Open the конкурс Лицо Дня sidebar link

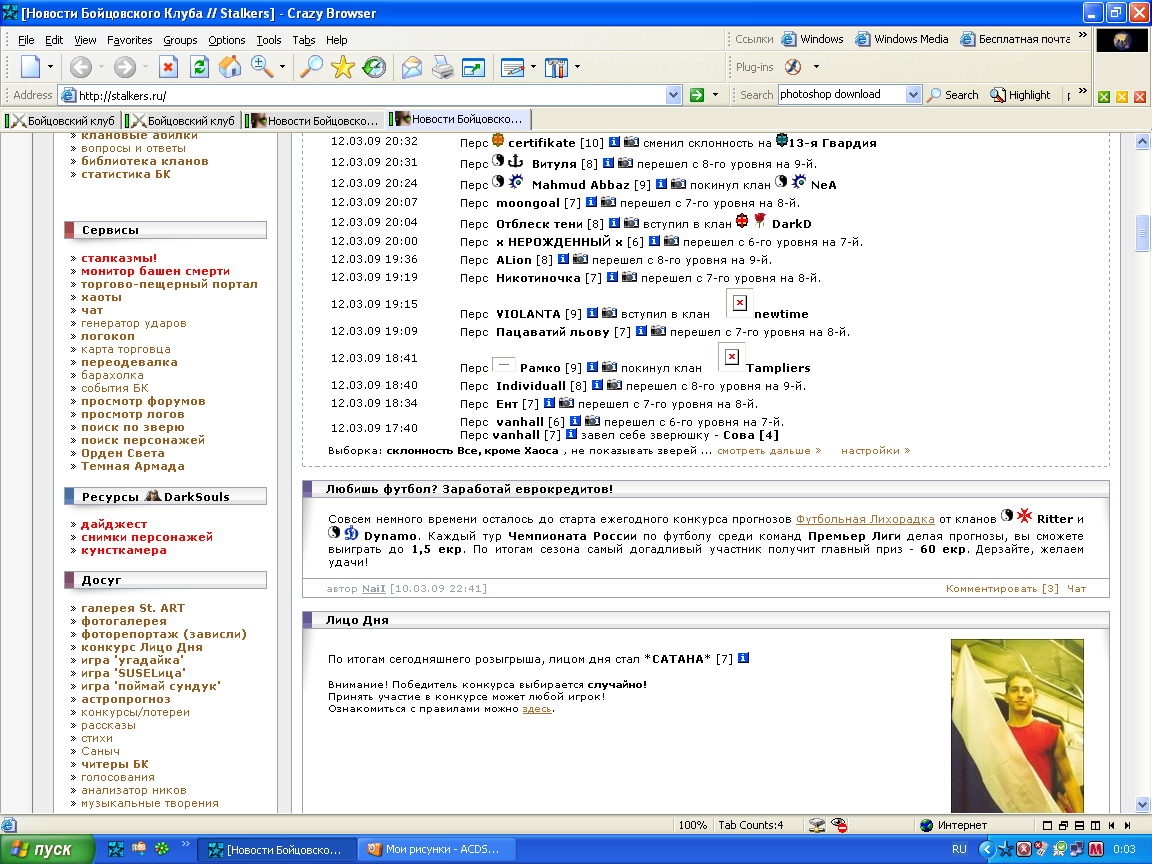pyautogui.click(x=142, y=647)
